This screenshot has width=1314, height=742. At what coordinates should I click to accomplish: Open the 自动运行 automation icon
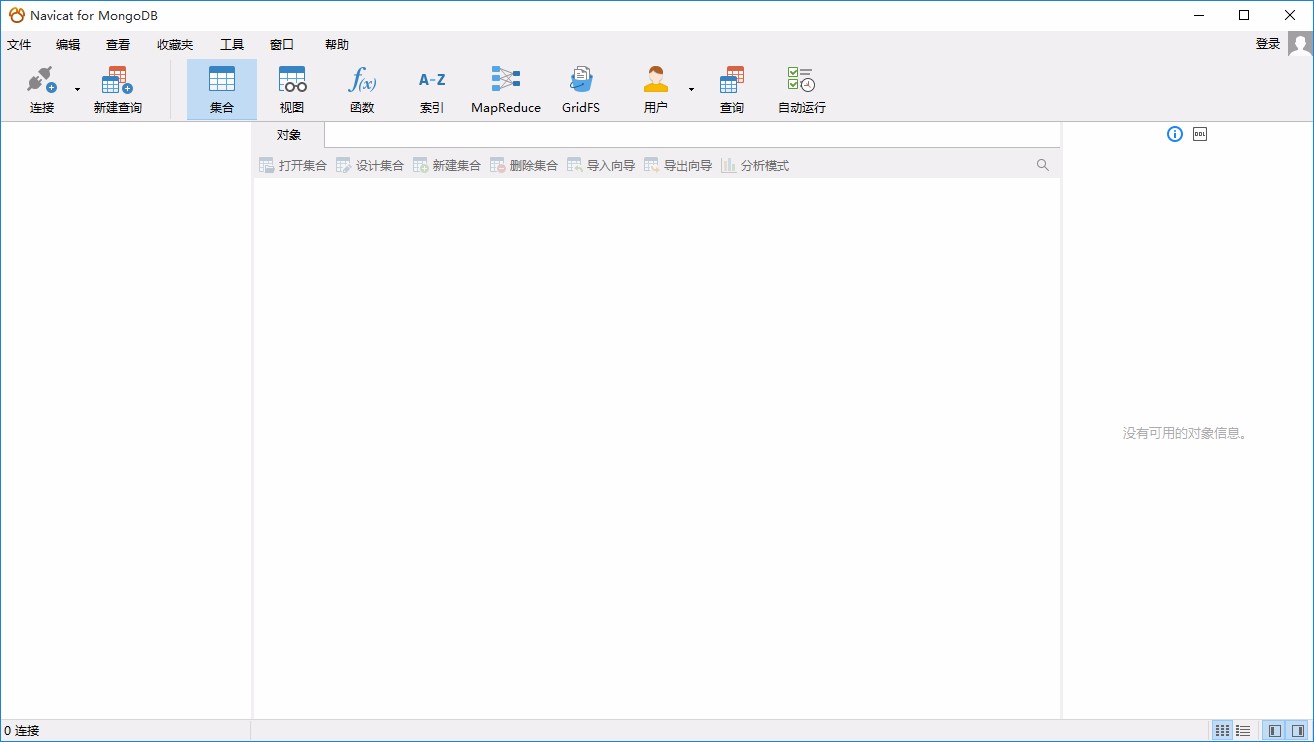point(802,90)
